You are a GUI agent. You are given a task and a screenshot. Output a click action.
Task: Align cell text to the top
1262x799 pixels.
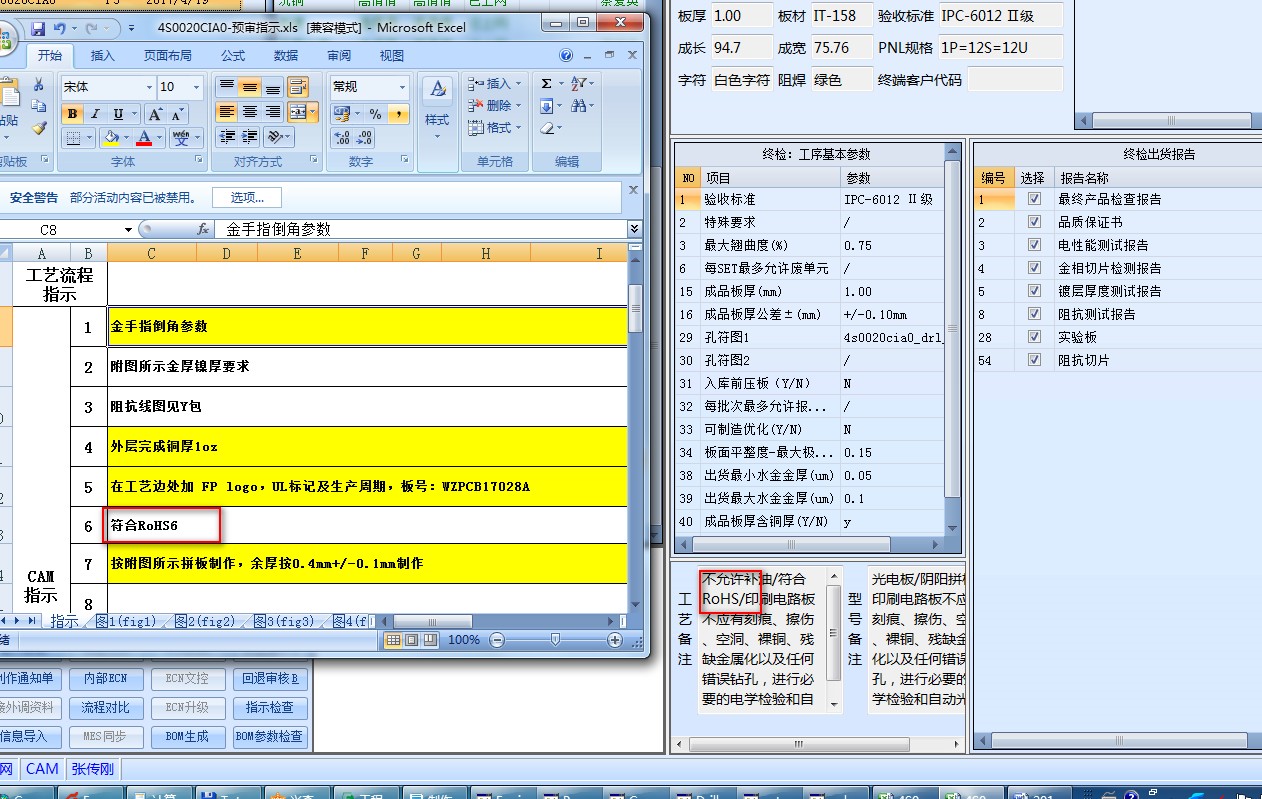click(x=227, y=87)
